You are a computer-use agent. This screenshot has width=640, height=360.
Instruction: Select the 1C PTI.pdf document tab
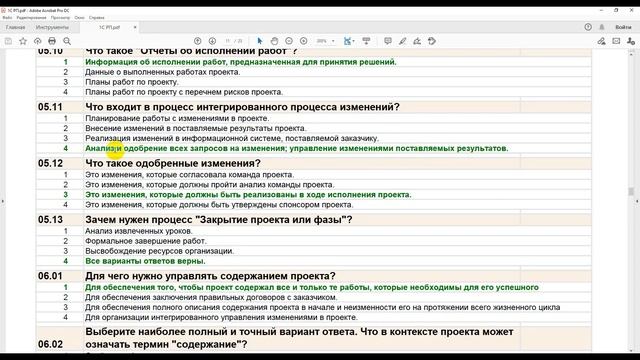point(109,27)
